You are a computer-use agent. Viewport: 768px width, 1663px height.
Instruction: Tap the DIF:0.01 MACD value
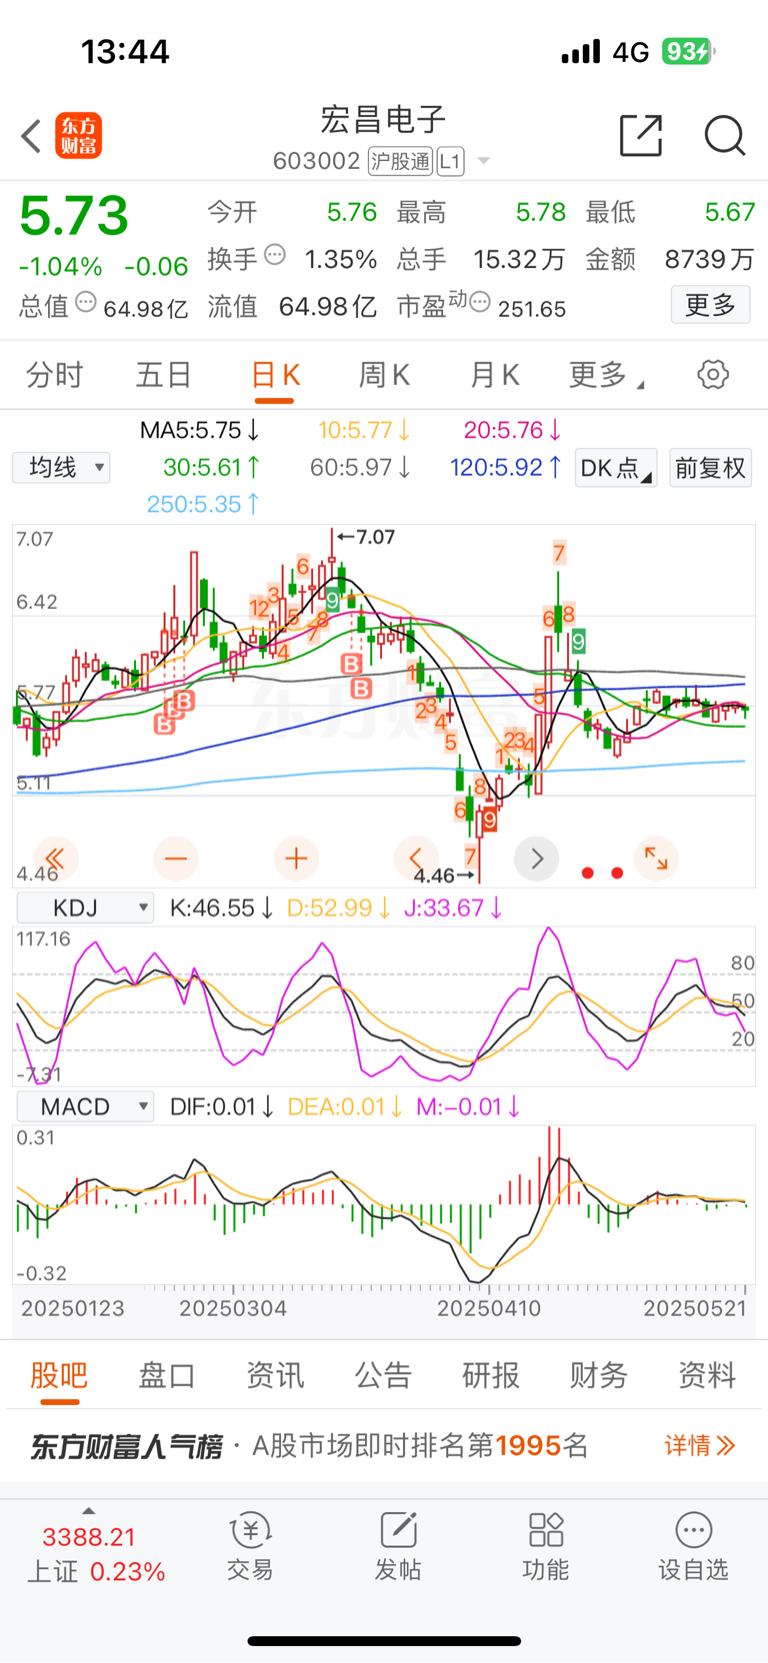tap(221, 1107)
